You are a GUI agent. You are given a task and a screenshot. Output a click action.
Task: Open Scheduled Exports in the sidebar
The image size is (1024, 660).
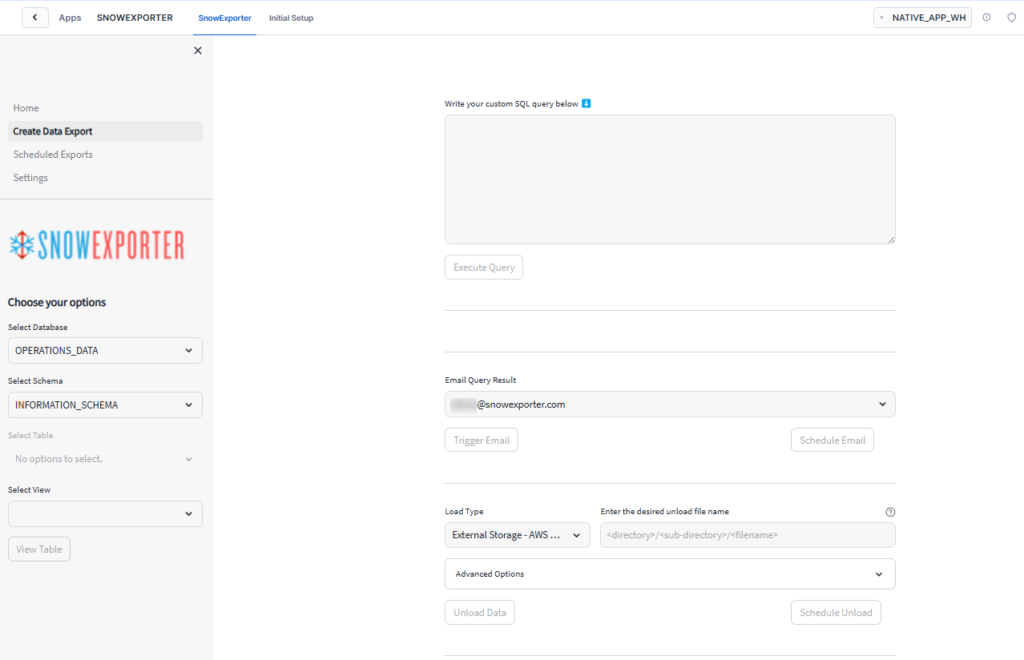click(53, 155)
